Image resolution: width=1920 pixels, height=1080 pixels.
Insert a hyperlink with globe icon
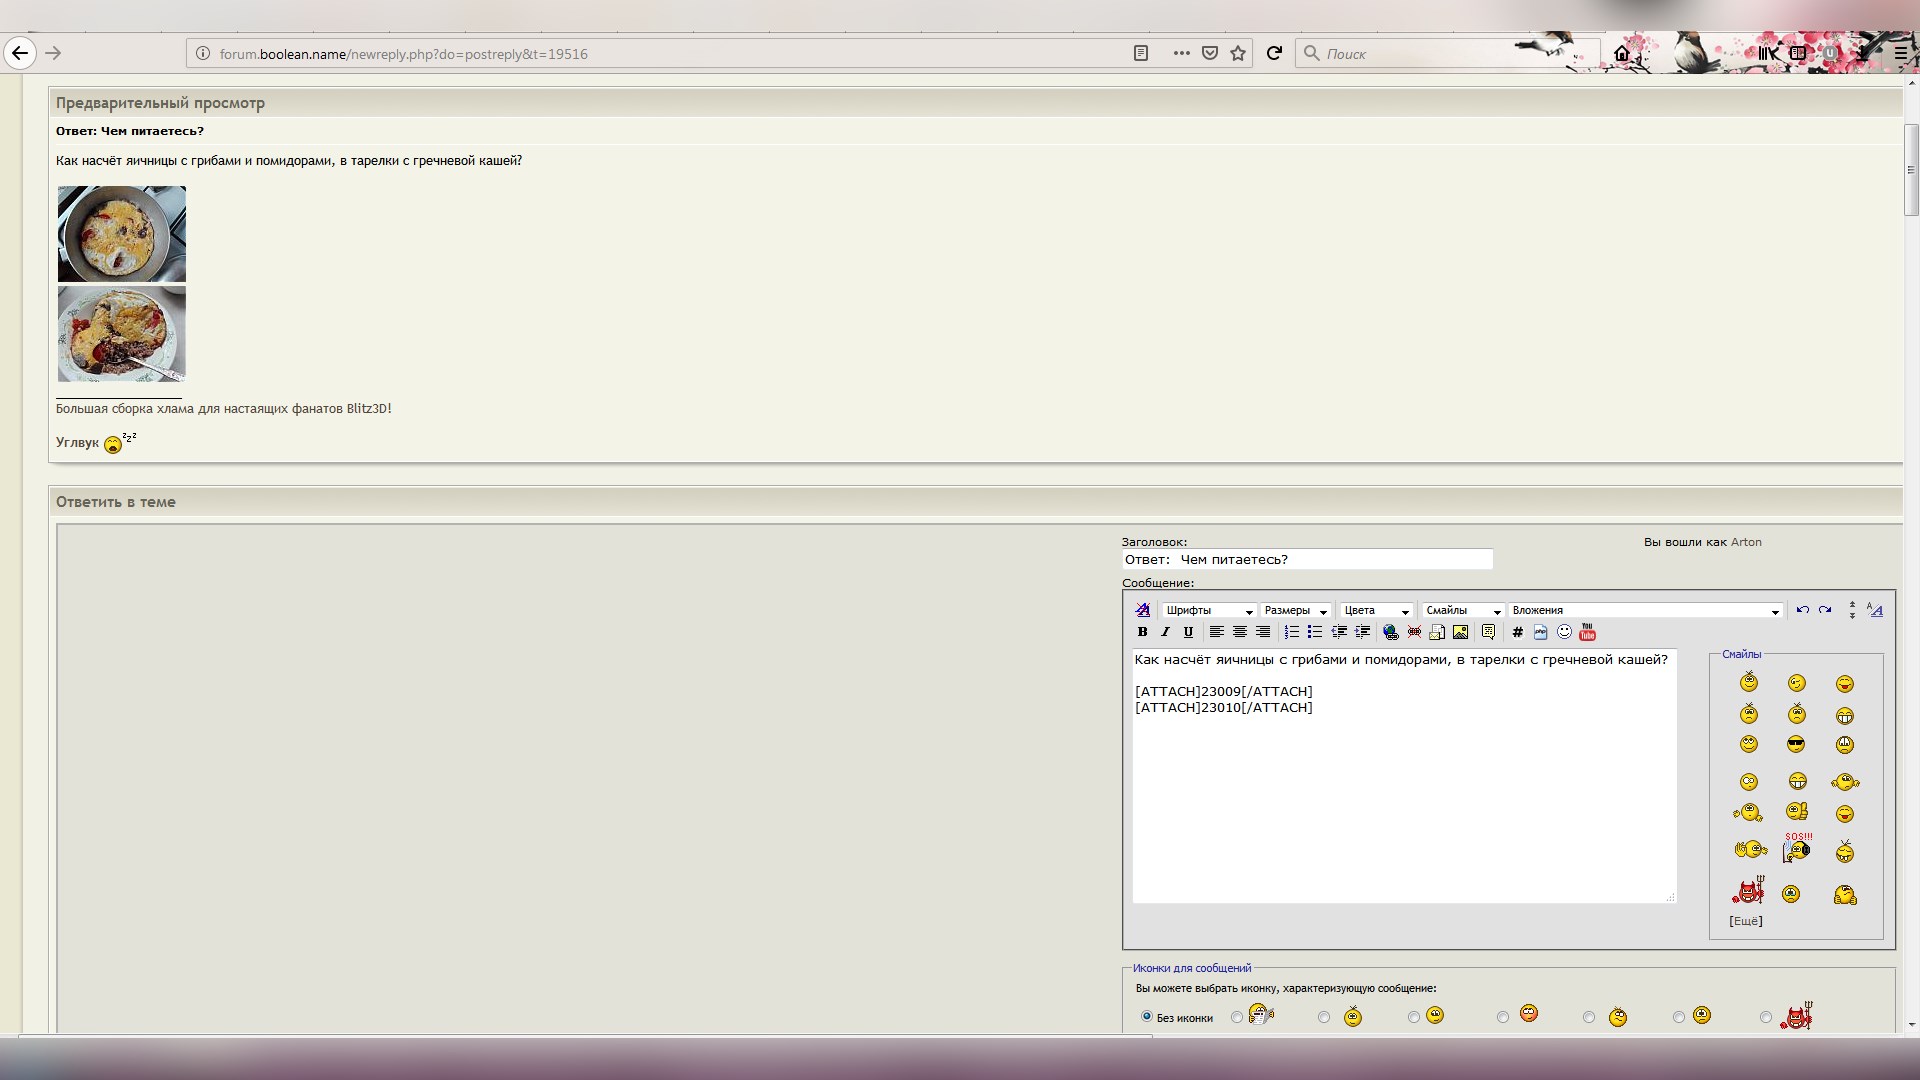click(x=1390, y=632)
